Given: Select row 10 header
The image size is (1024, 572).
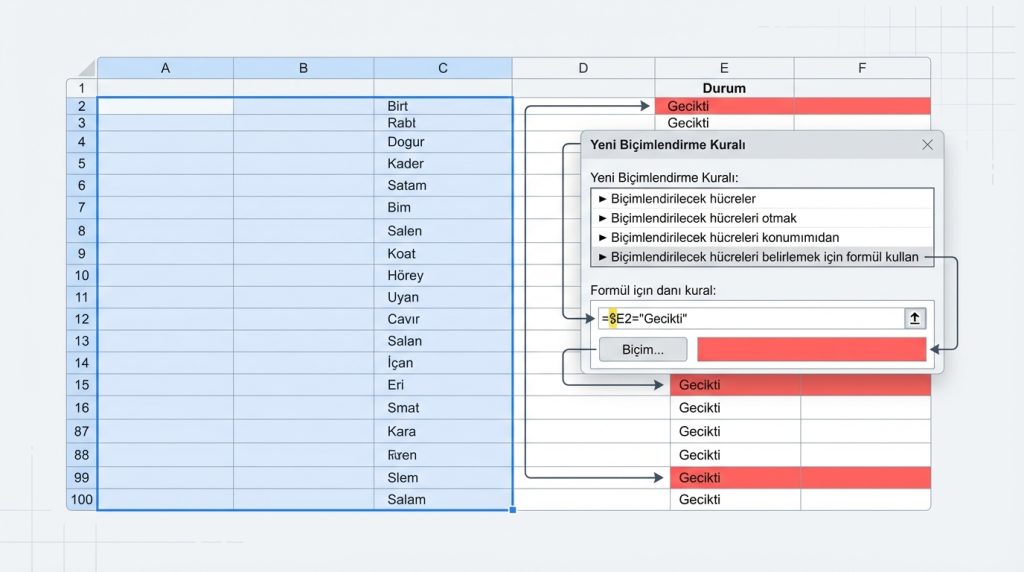Looking at the screenshot, I should tap(82, 276).
